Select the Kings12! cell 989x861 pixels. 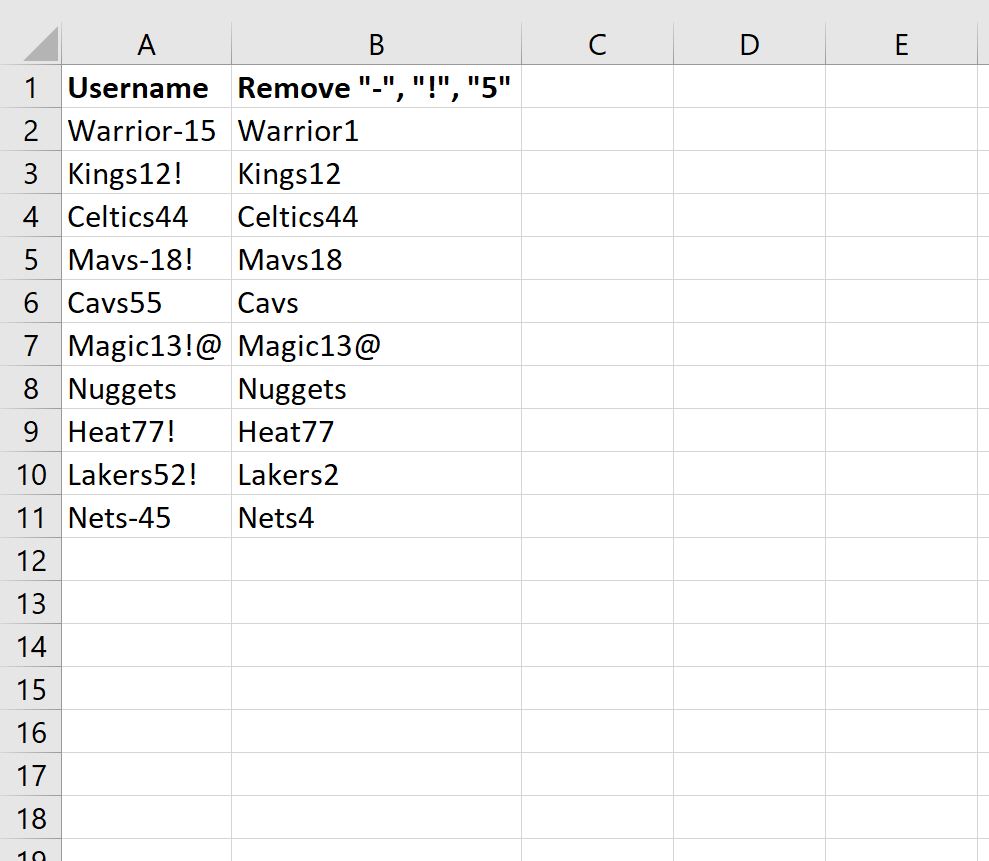(x=146, y=173)
